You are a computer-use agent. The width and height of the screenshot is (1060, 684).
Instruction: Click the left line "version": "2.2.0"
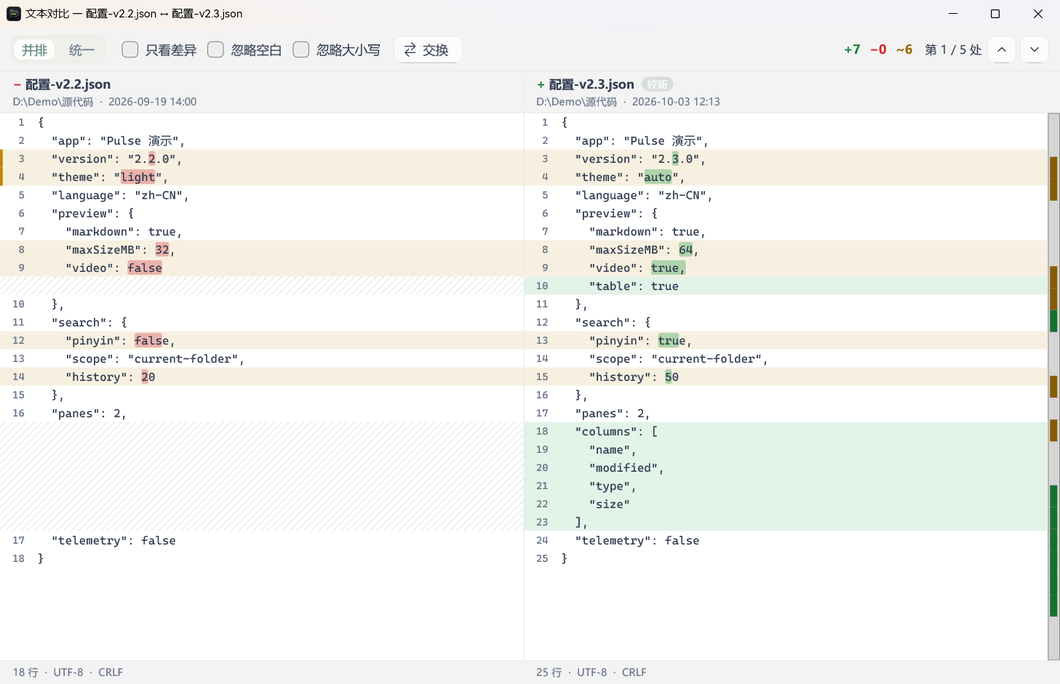pyautogui.click(x=262, y=159)
